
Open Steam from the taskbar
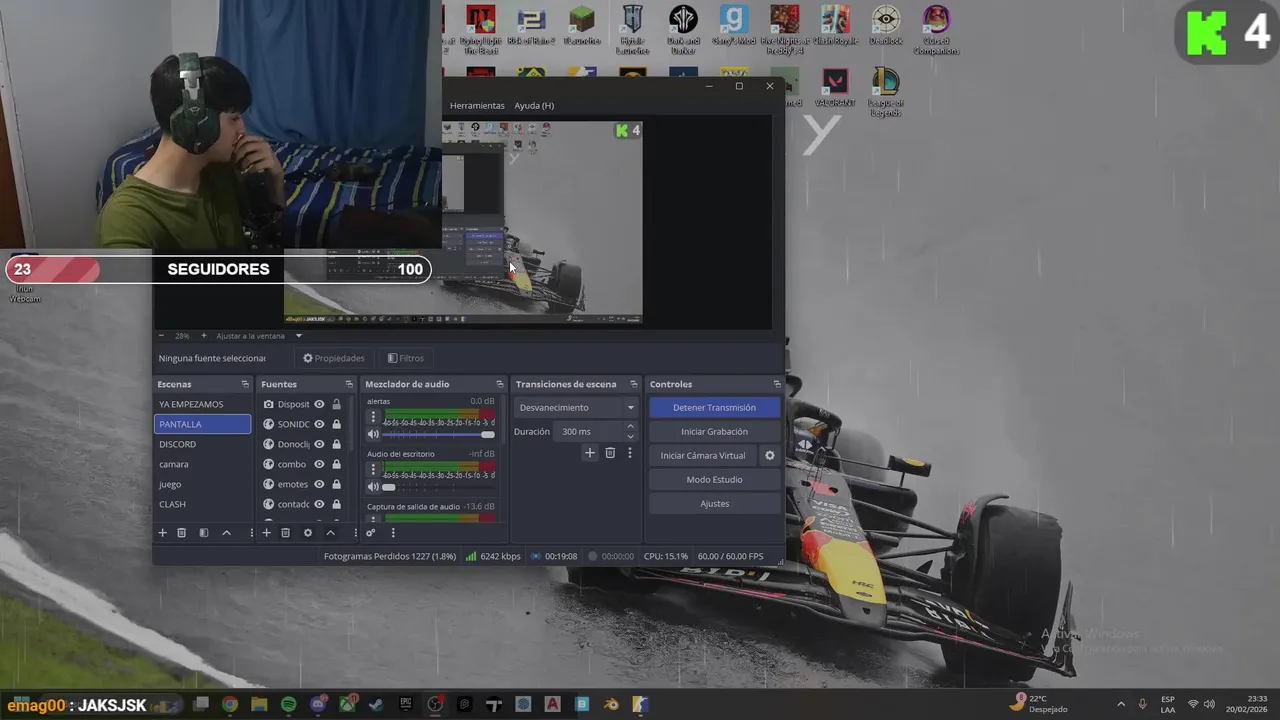click(x=376, y=705)
